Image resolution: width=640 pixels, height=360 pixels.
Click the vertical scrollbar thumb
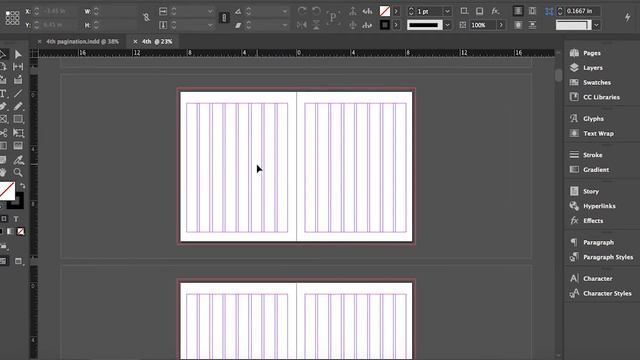pos(558,75)
